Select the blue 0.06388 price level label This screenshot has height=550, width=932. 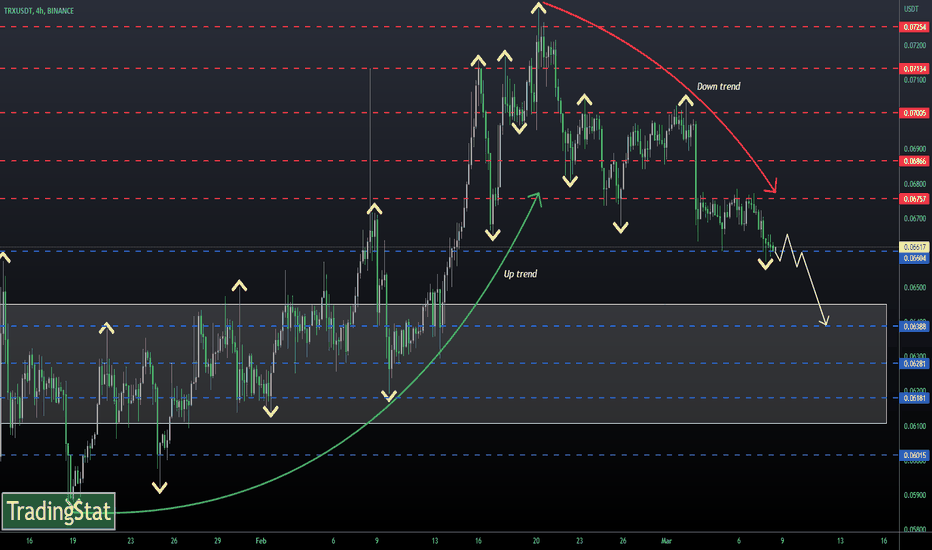coord(915,326)
